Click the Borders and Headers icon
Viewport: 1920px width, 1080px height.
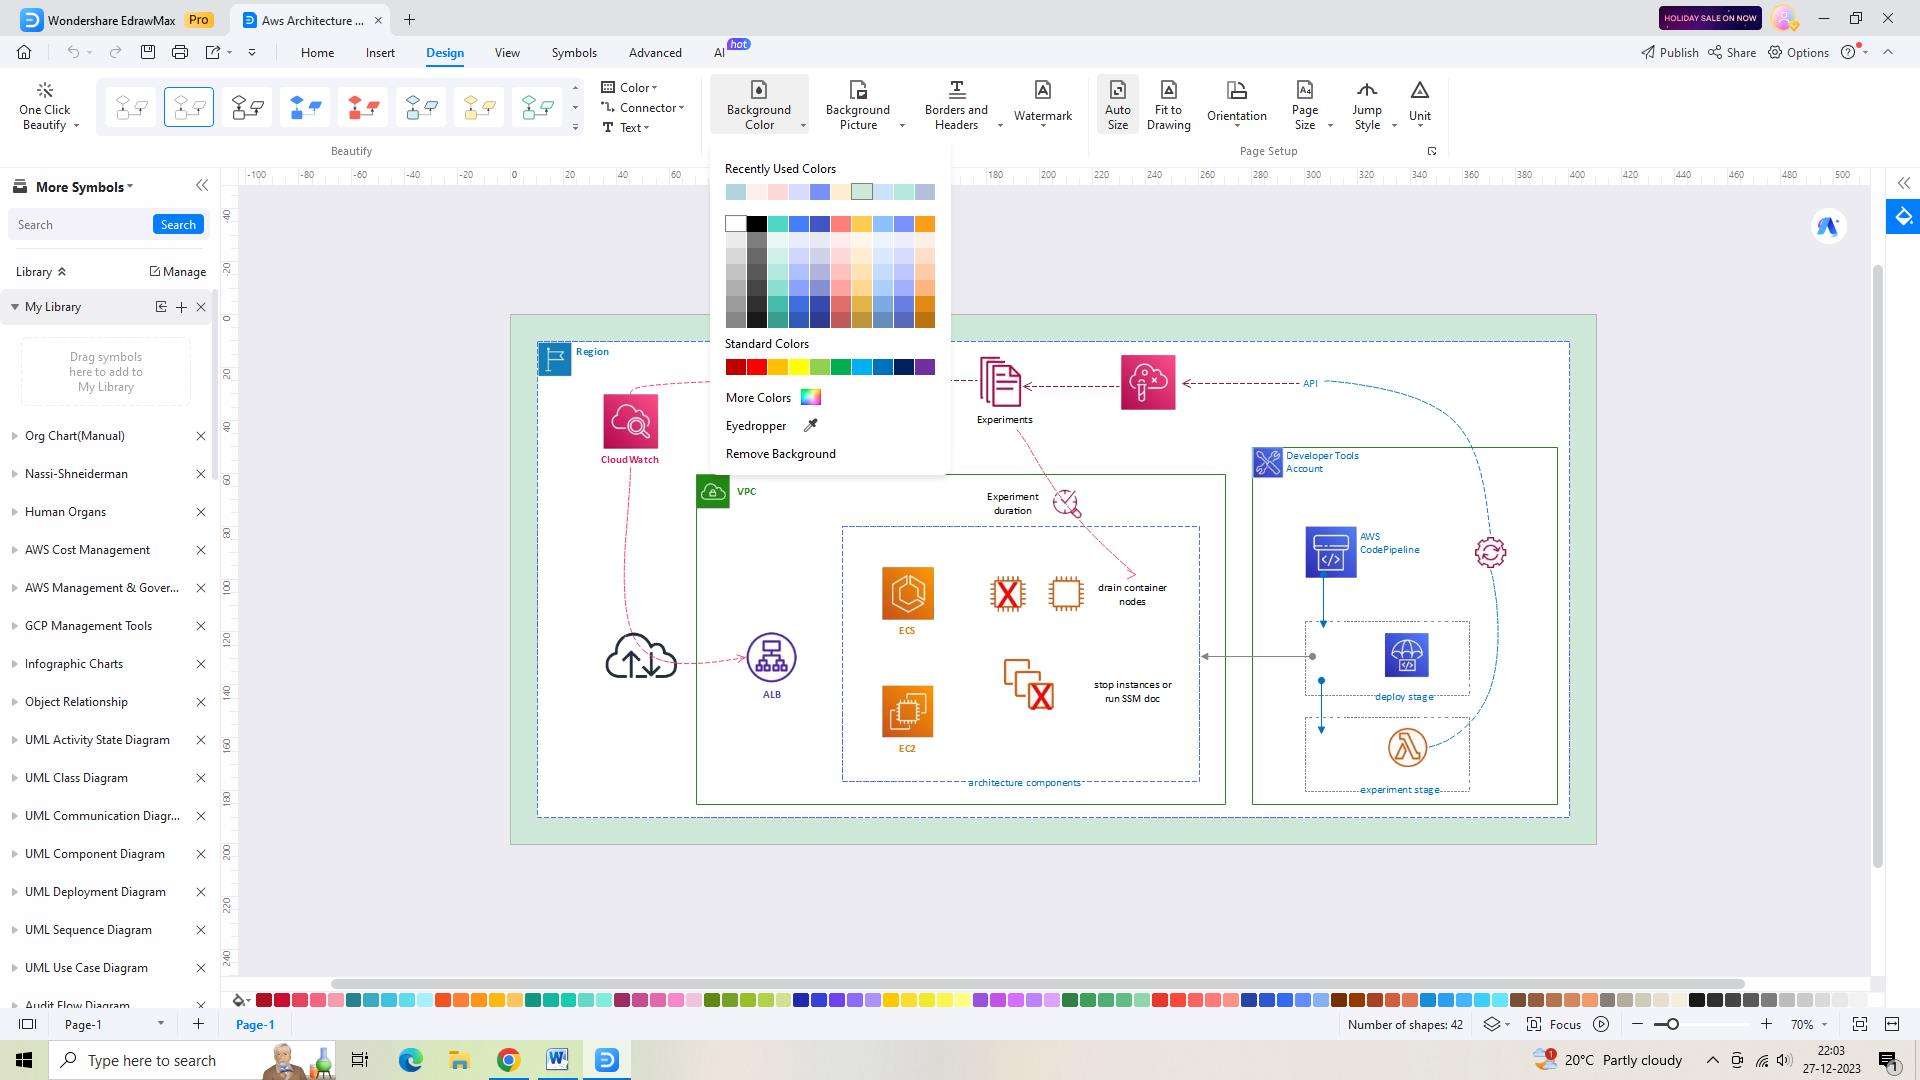pos(956,90)
